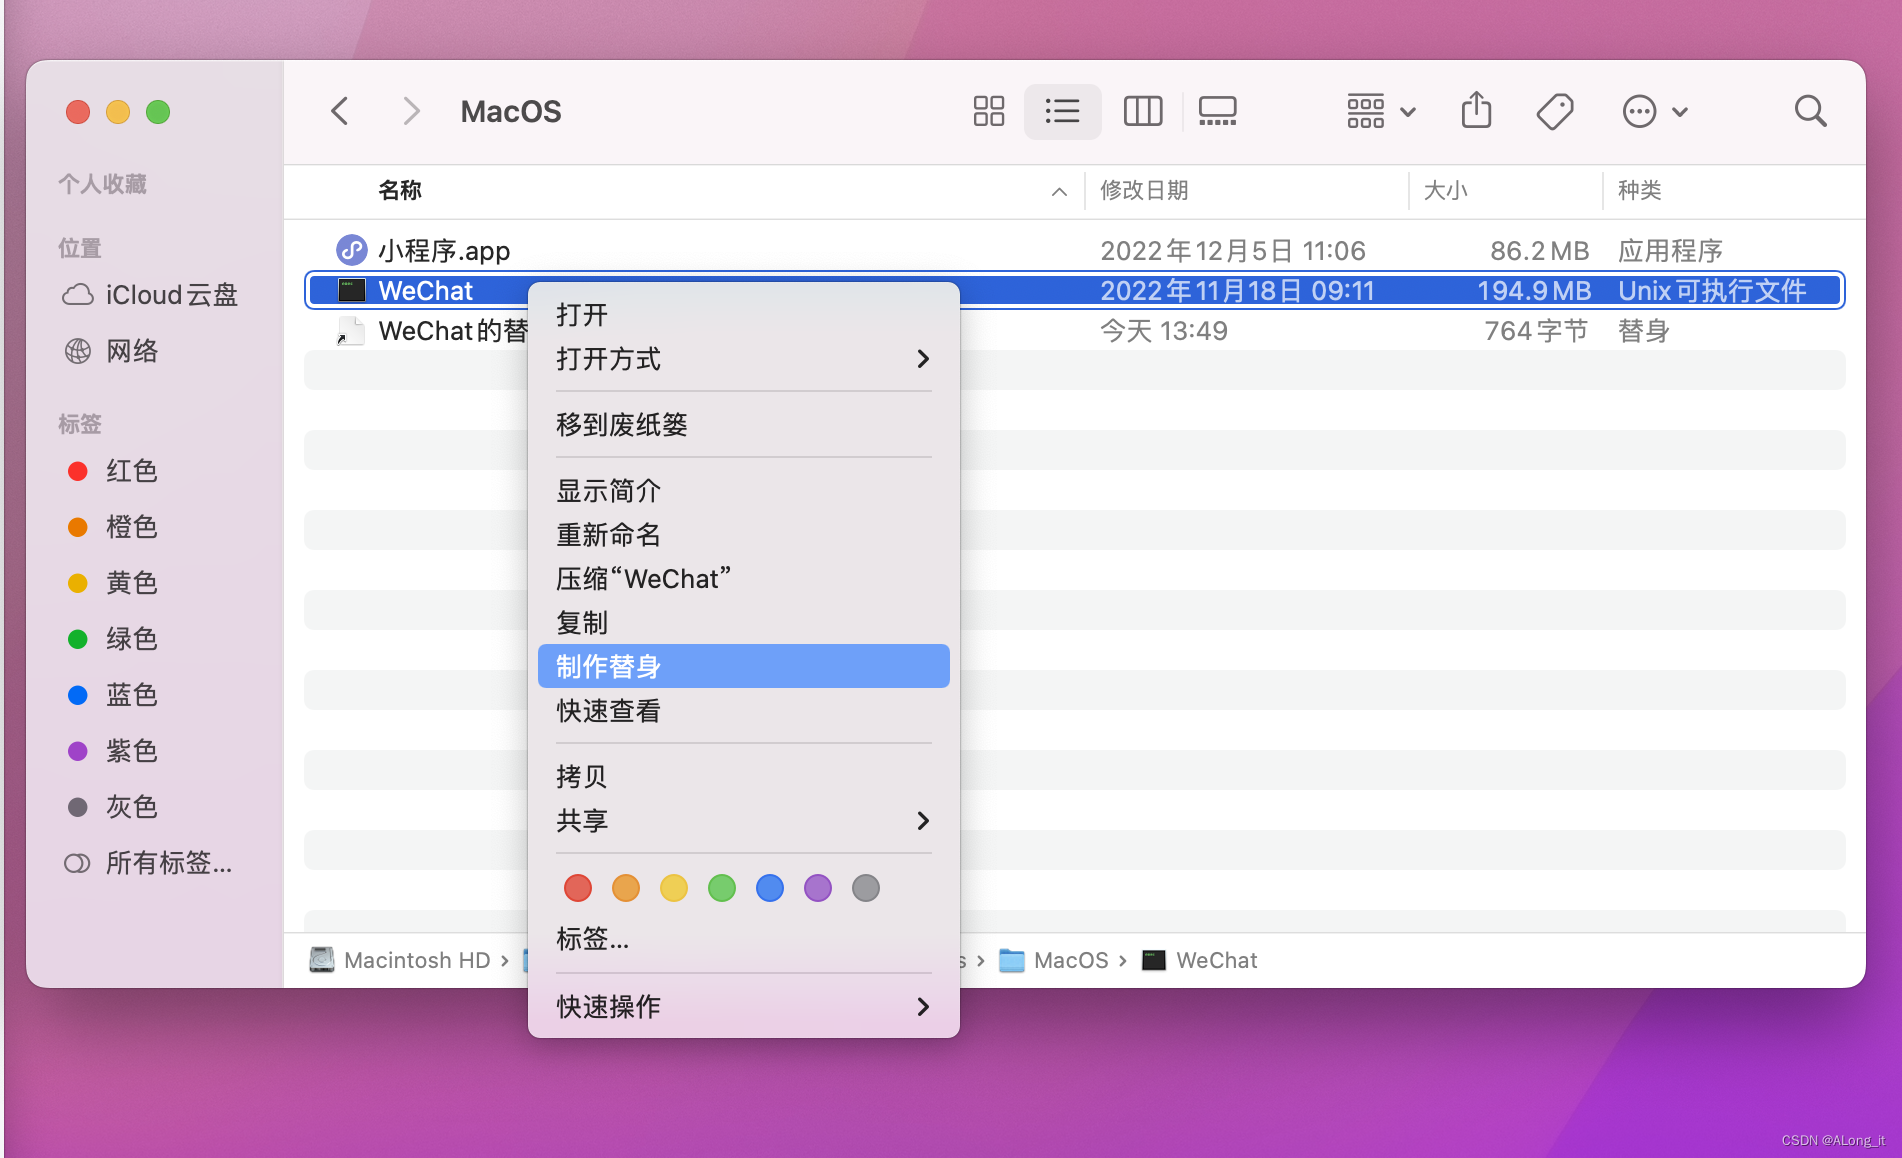Click the 小程序.app file icon
This screenshot has width=1902, height=1158.
point(351,250)
